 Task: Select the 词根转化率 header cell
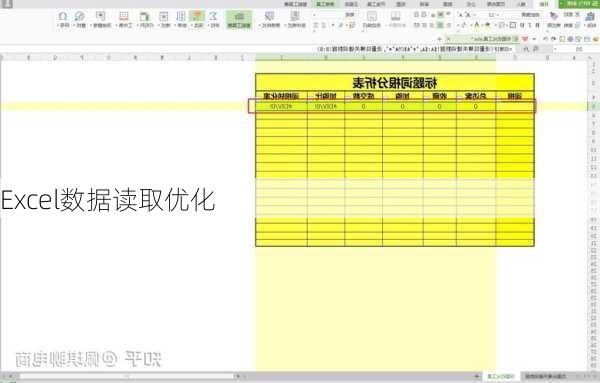(281, 96)
